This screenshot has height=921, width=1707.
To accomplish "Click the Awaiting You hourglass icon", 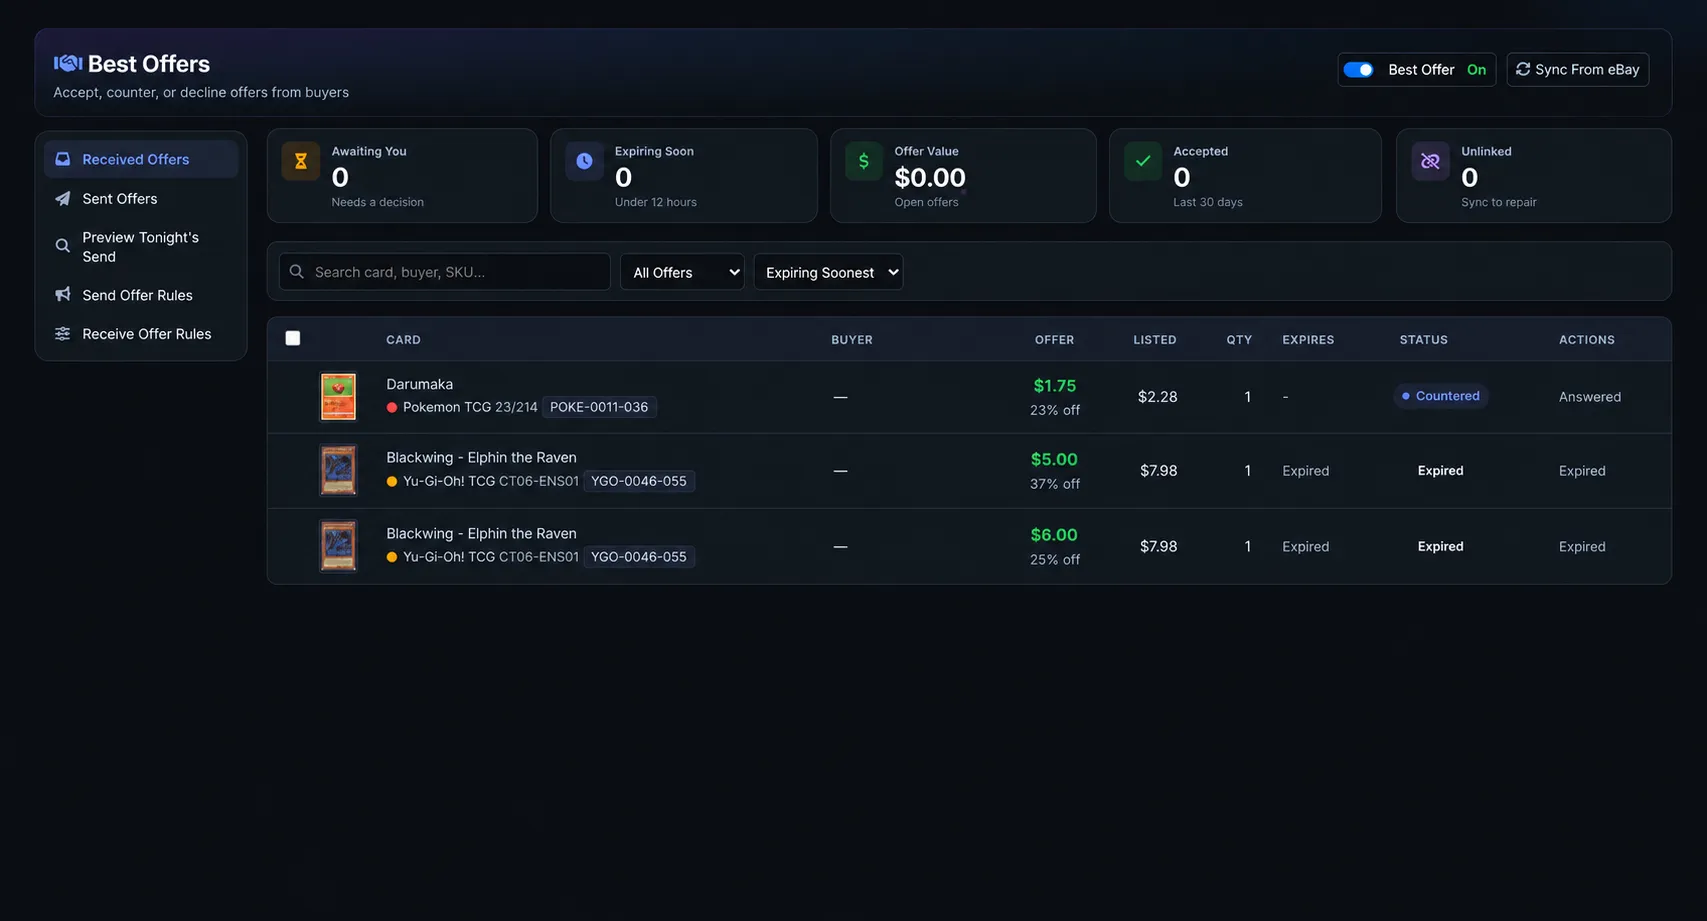I will (300, 161).
